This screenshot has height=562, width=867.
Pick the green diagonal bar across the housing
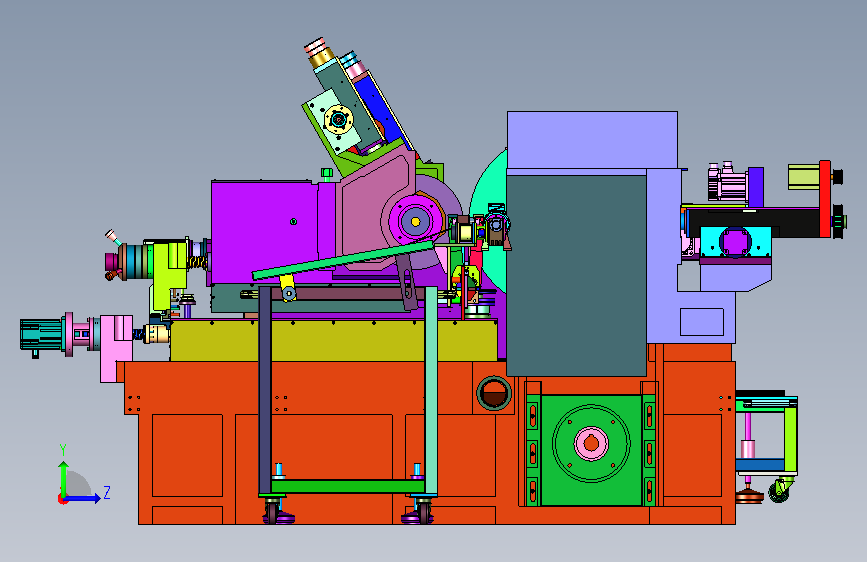(x=343, y=260)
